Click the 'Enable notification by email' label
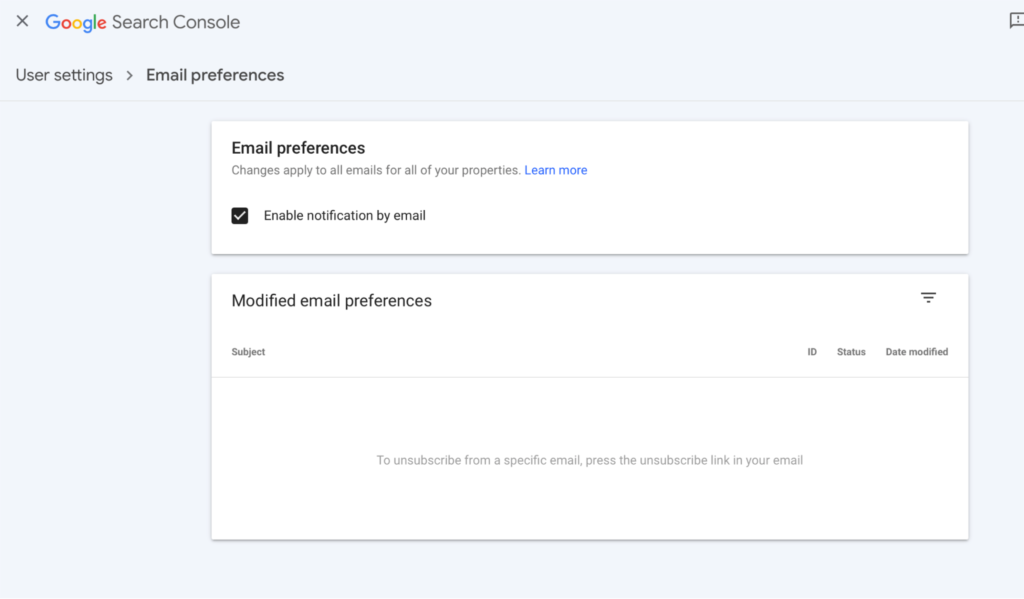 (x=345, y=215)
